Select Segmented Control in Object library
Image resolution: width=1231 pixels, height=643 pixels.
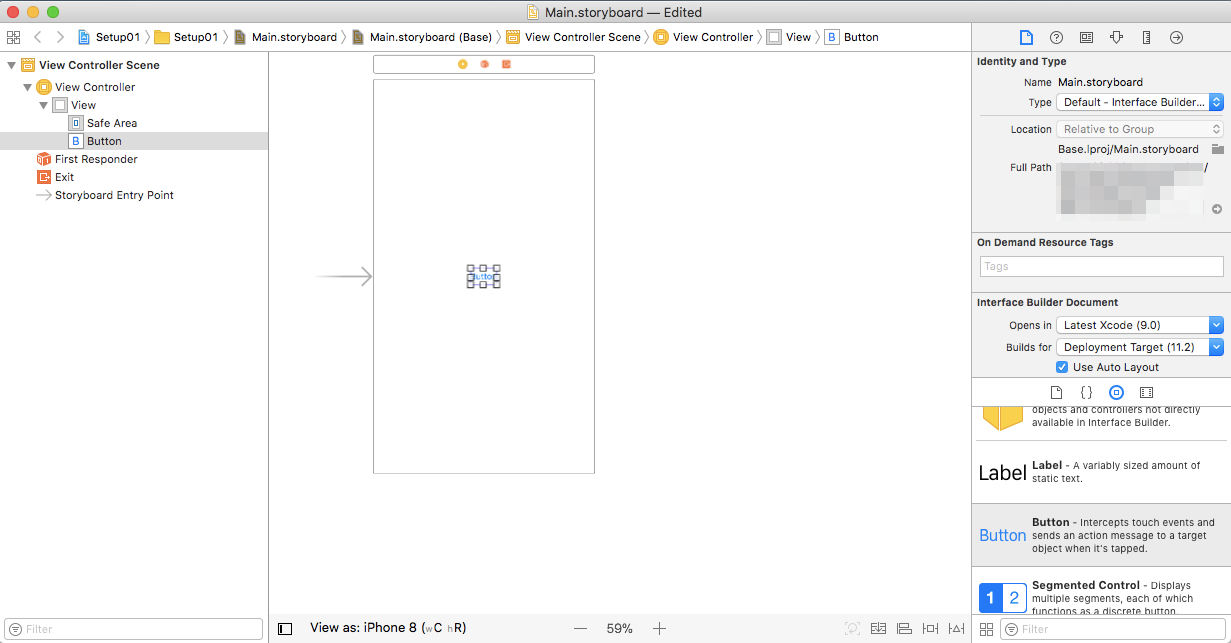(x=1101, y=591)
